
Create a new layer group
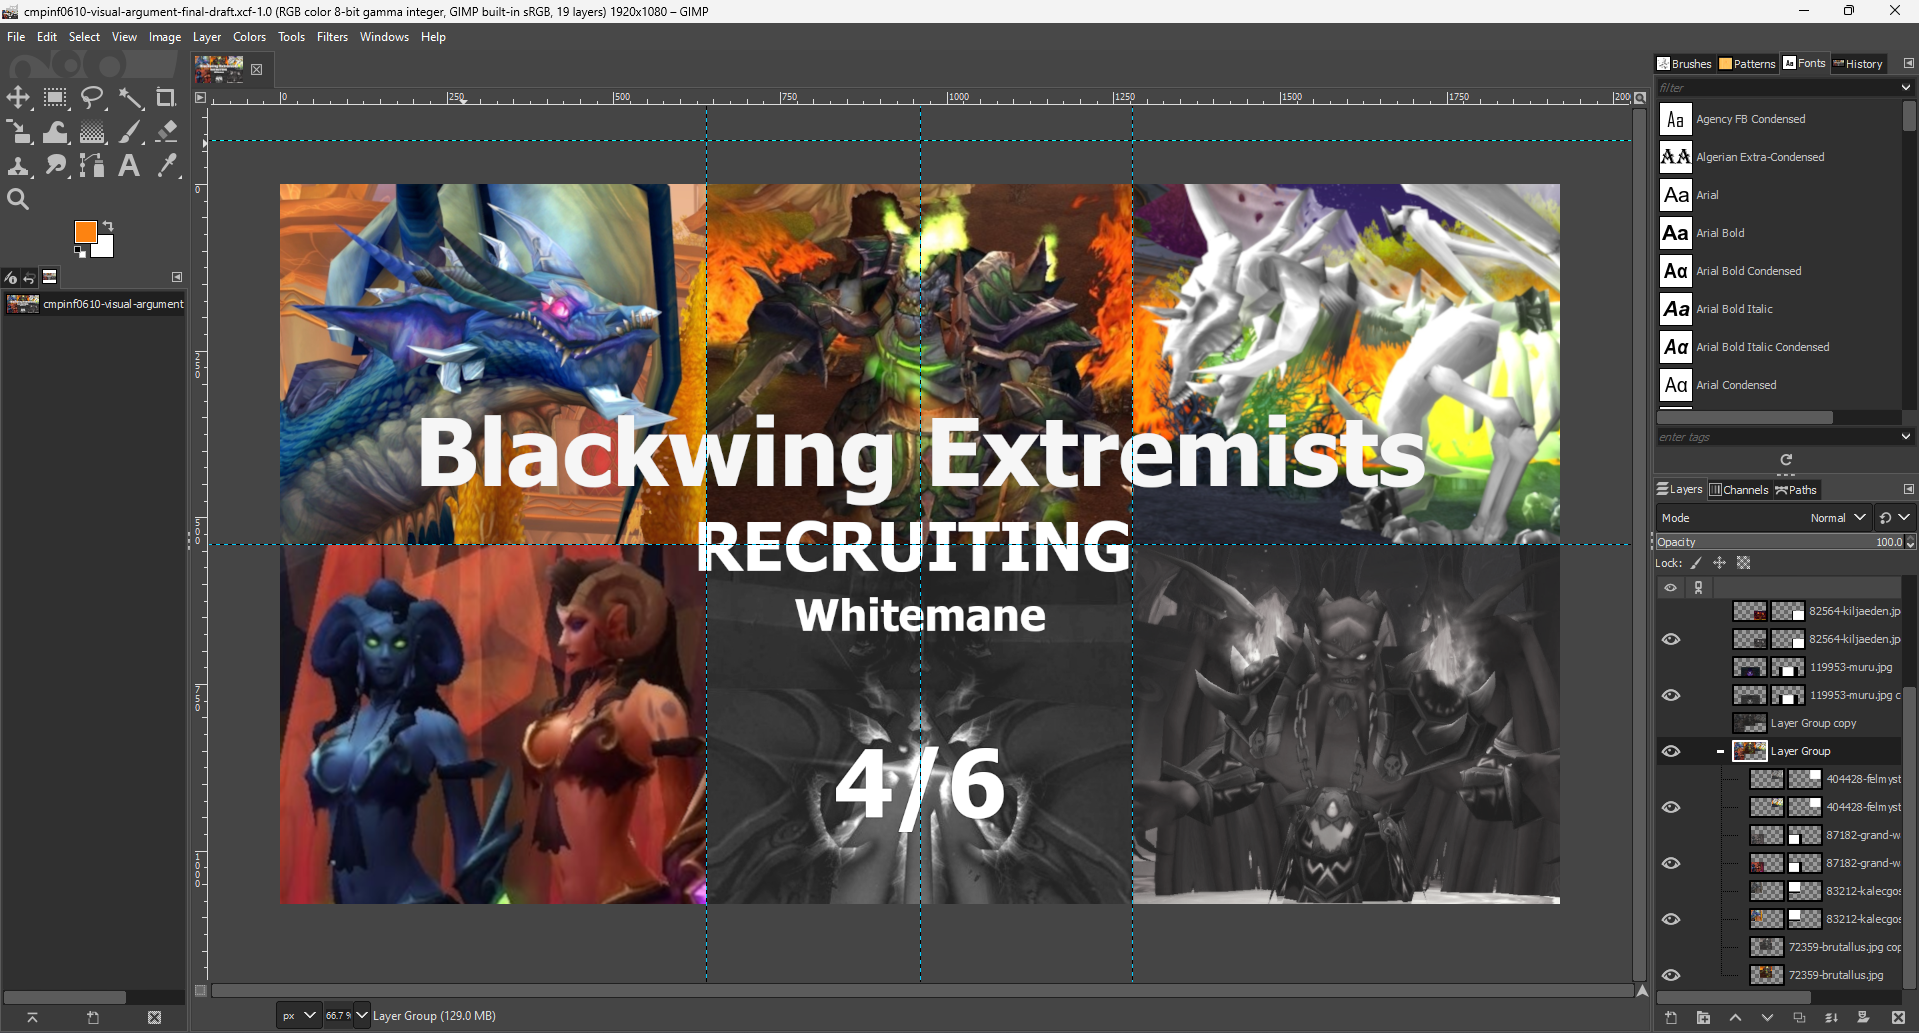1703,1018
